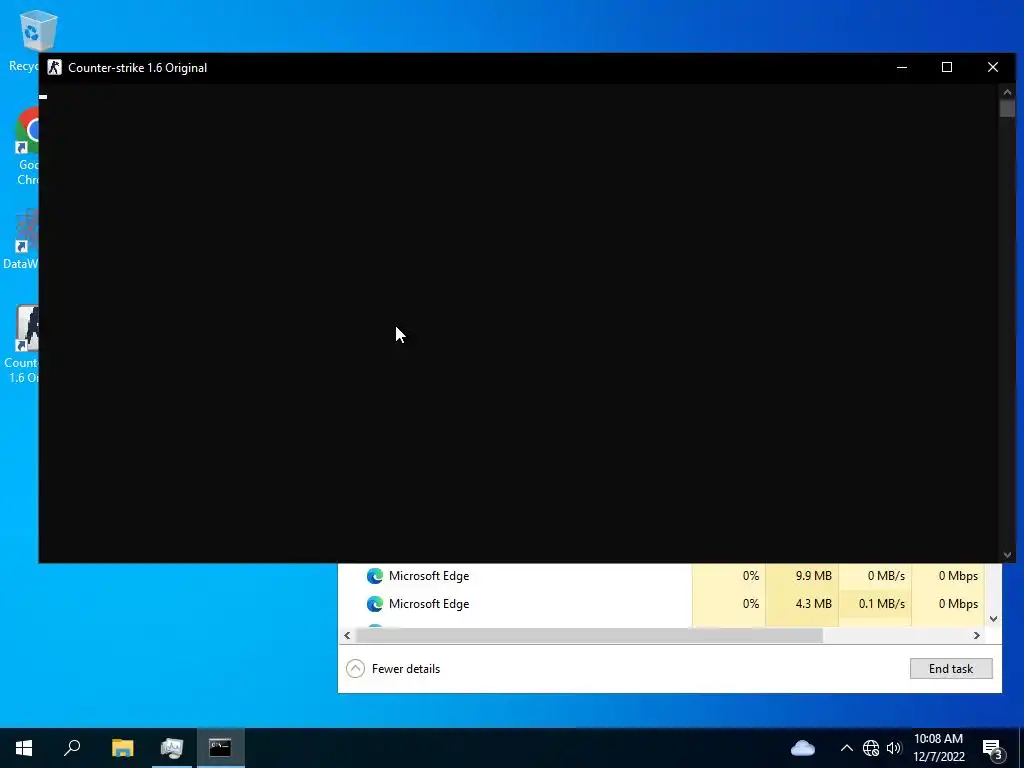Select Counter-strike 1.6 desktop shortcut

coord(22,344)
